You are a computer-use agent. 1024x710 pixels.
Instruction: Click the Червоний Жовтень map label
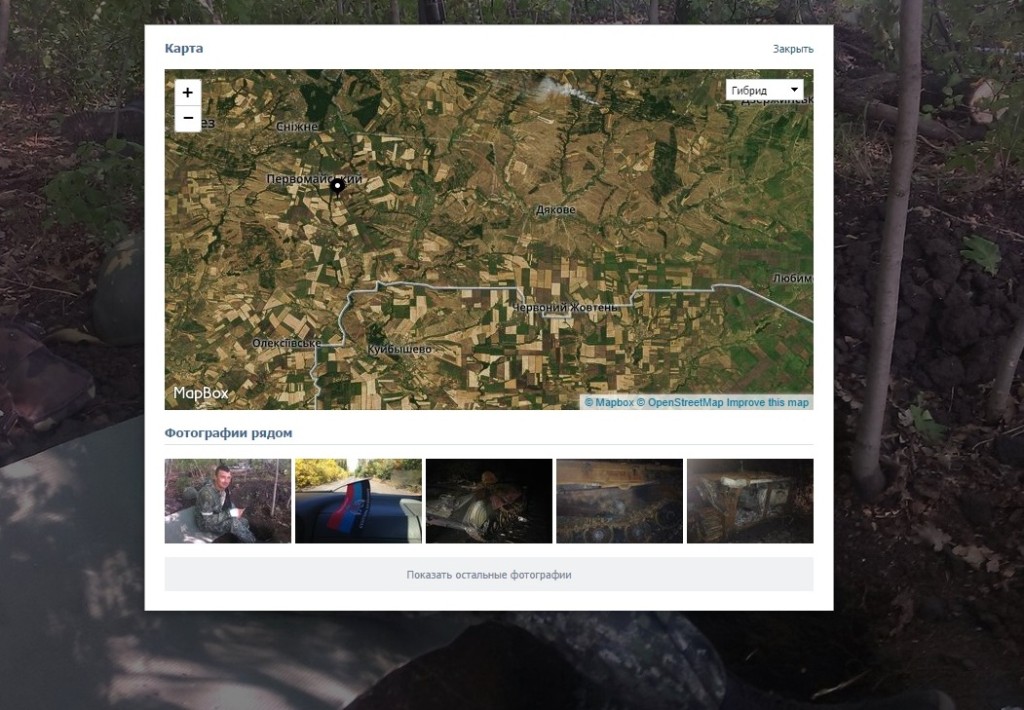566,308
